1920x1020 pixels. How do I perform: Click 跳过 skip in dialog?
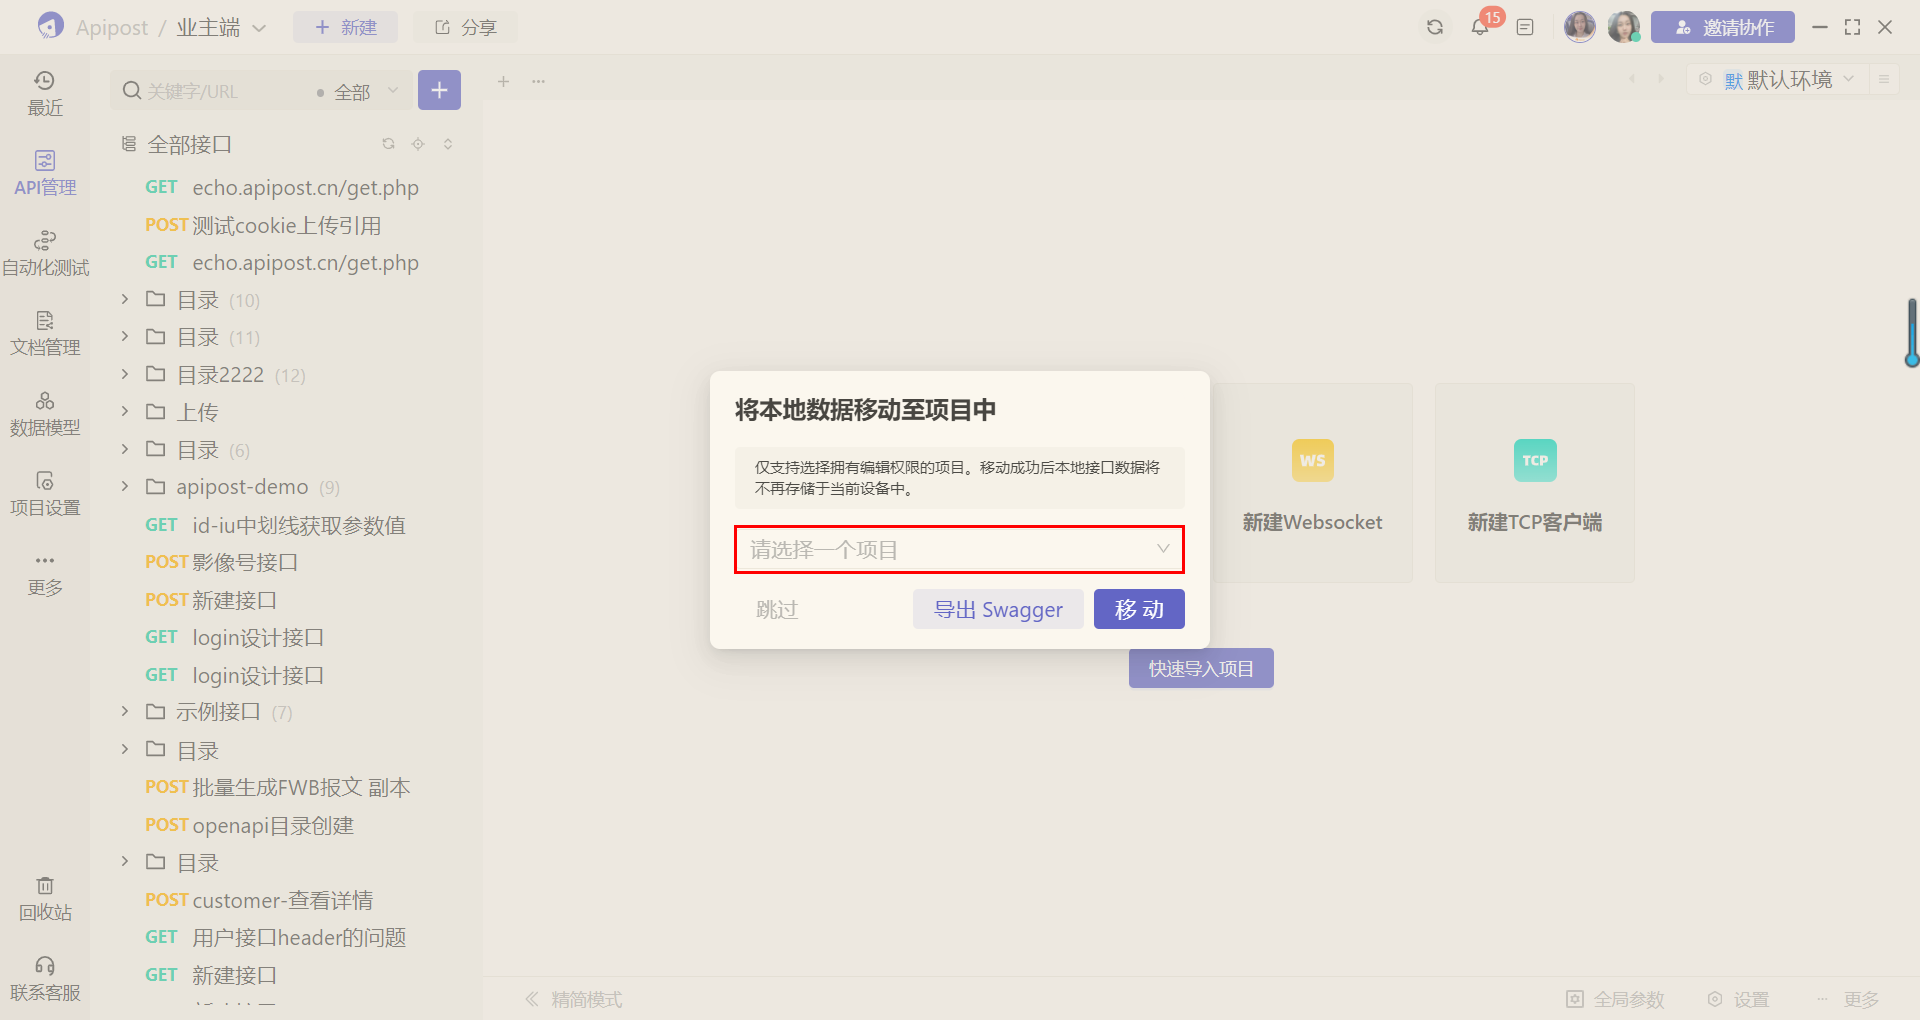coord(777,609)
